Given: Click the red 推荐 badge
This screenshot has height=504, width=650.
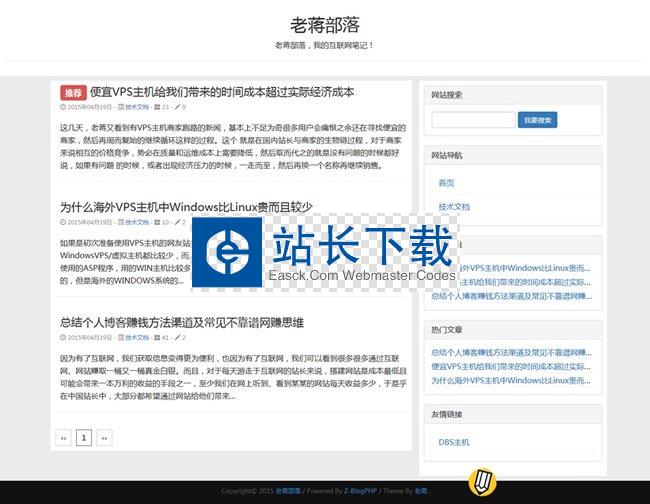Looking at the screenshot, I should (x=73, y=93).
